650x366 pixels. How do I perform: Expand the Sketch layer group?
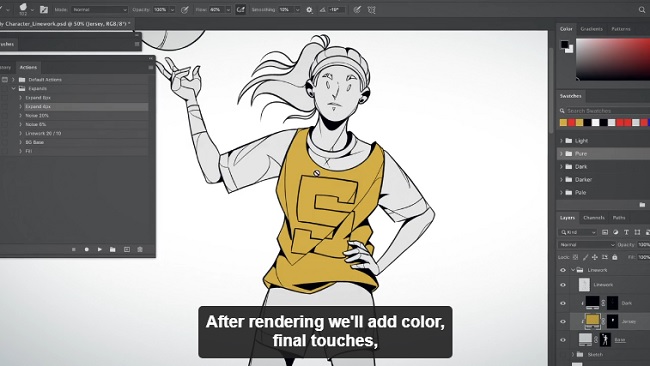coord(573,355)
